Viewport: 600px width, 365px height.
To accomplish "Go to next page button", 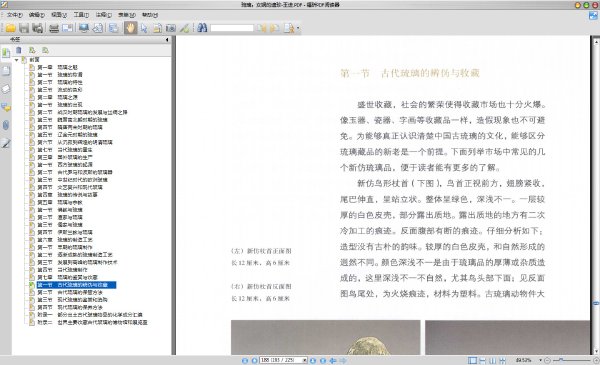I will click(x=313, y=360).
